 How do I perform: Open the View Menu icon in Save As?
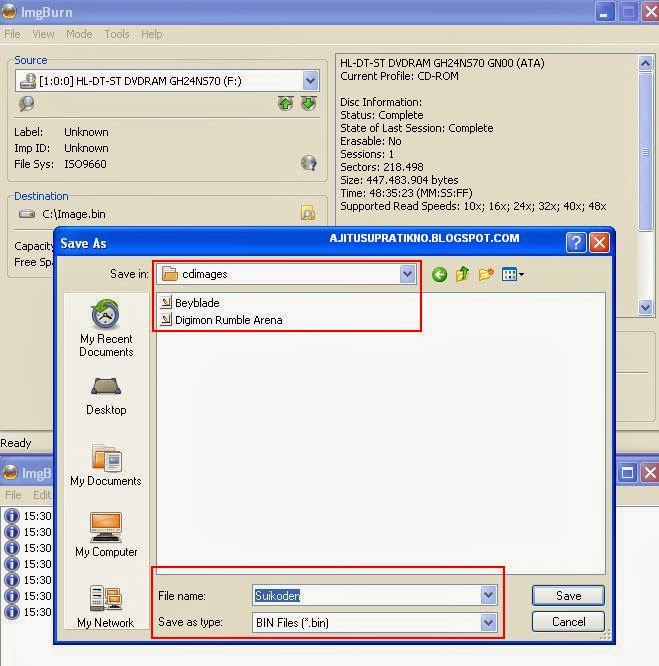point(513,274)
